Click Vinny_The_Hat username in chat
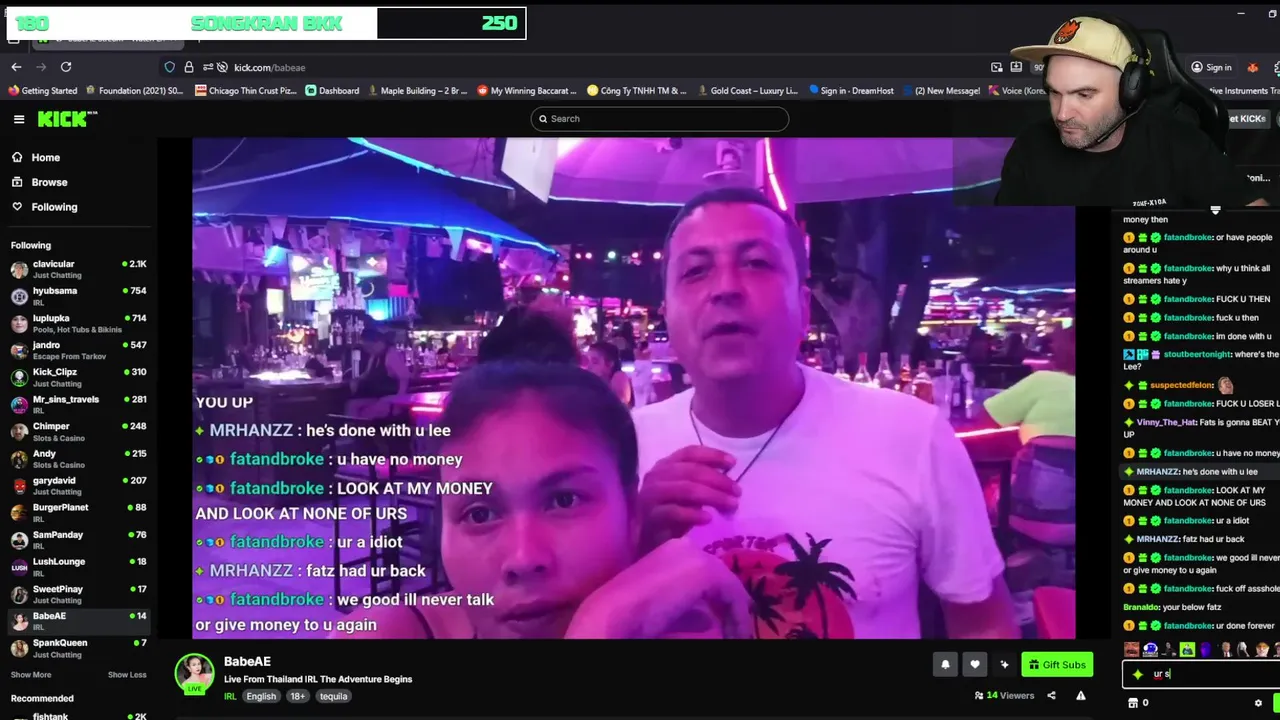 coord(1167,422)
